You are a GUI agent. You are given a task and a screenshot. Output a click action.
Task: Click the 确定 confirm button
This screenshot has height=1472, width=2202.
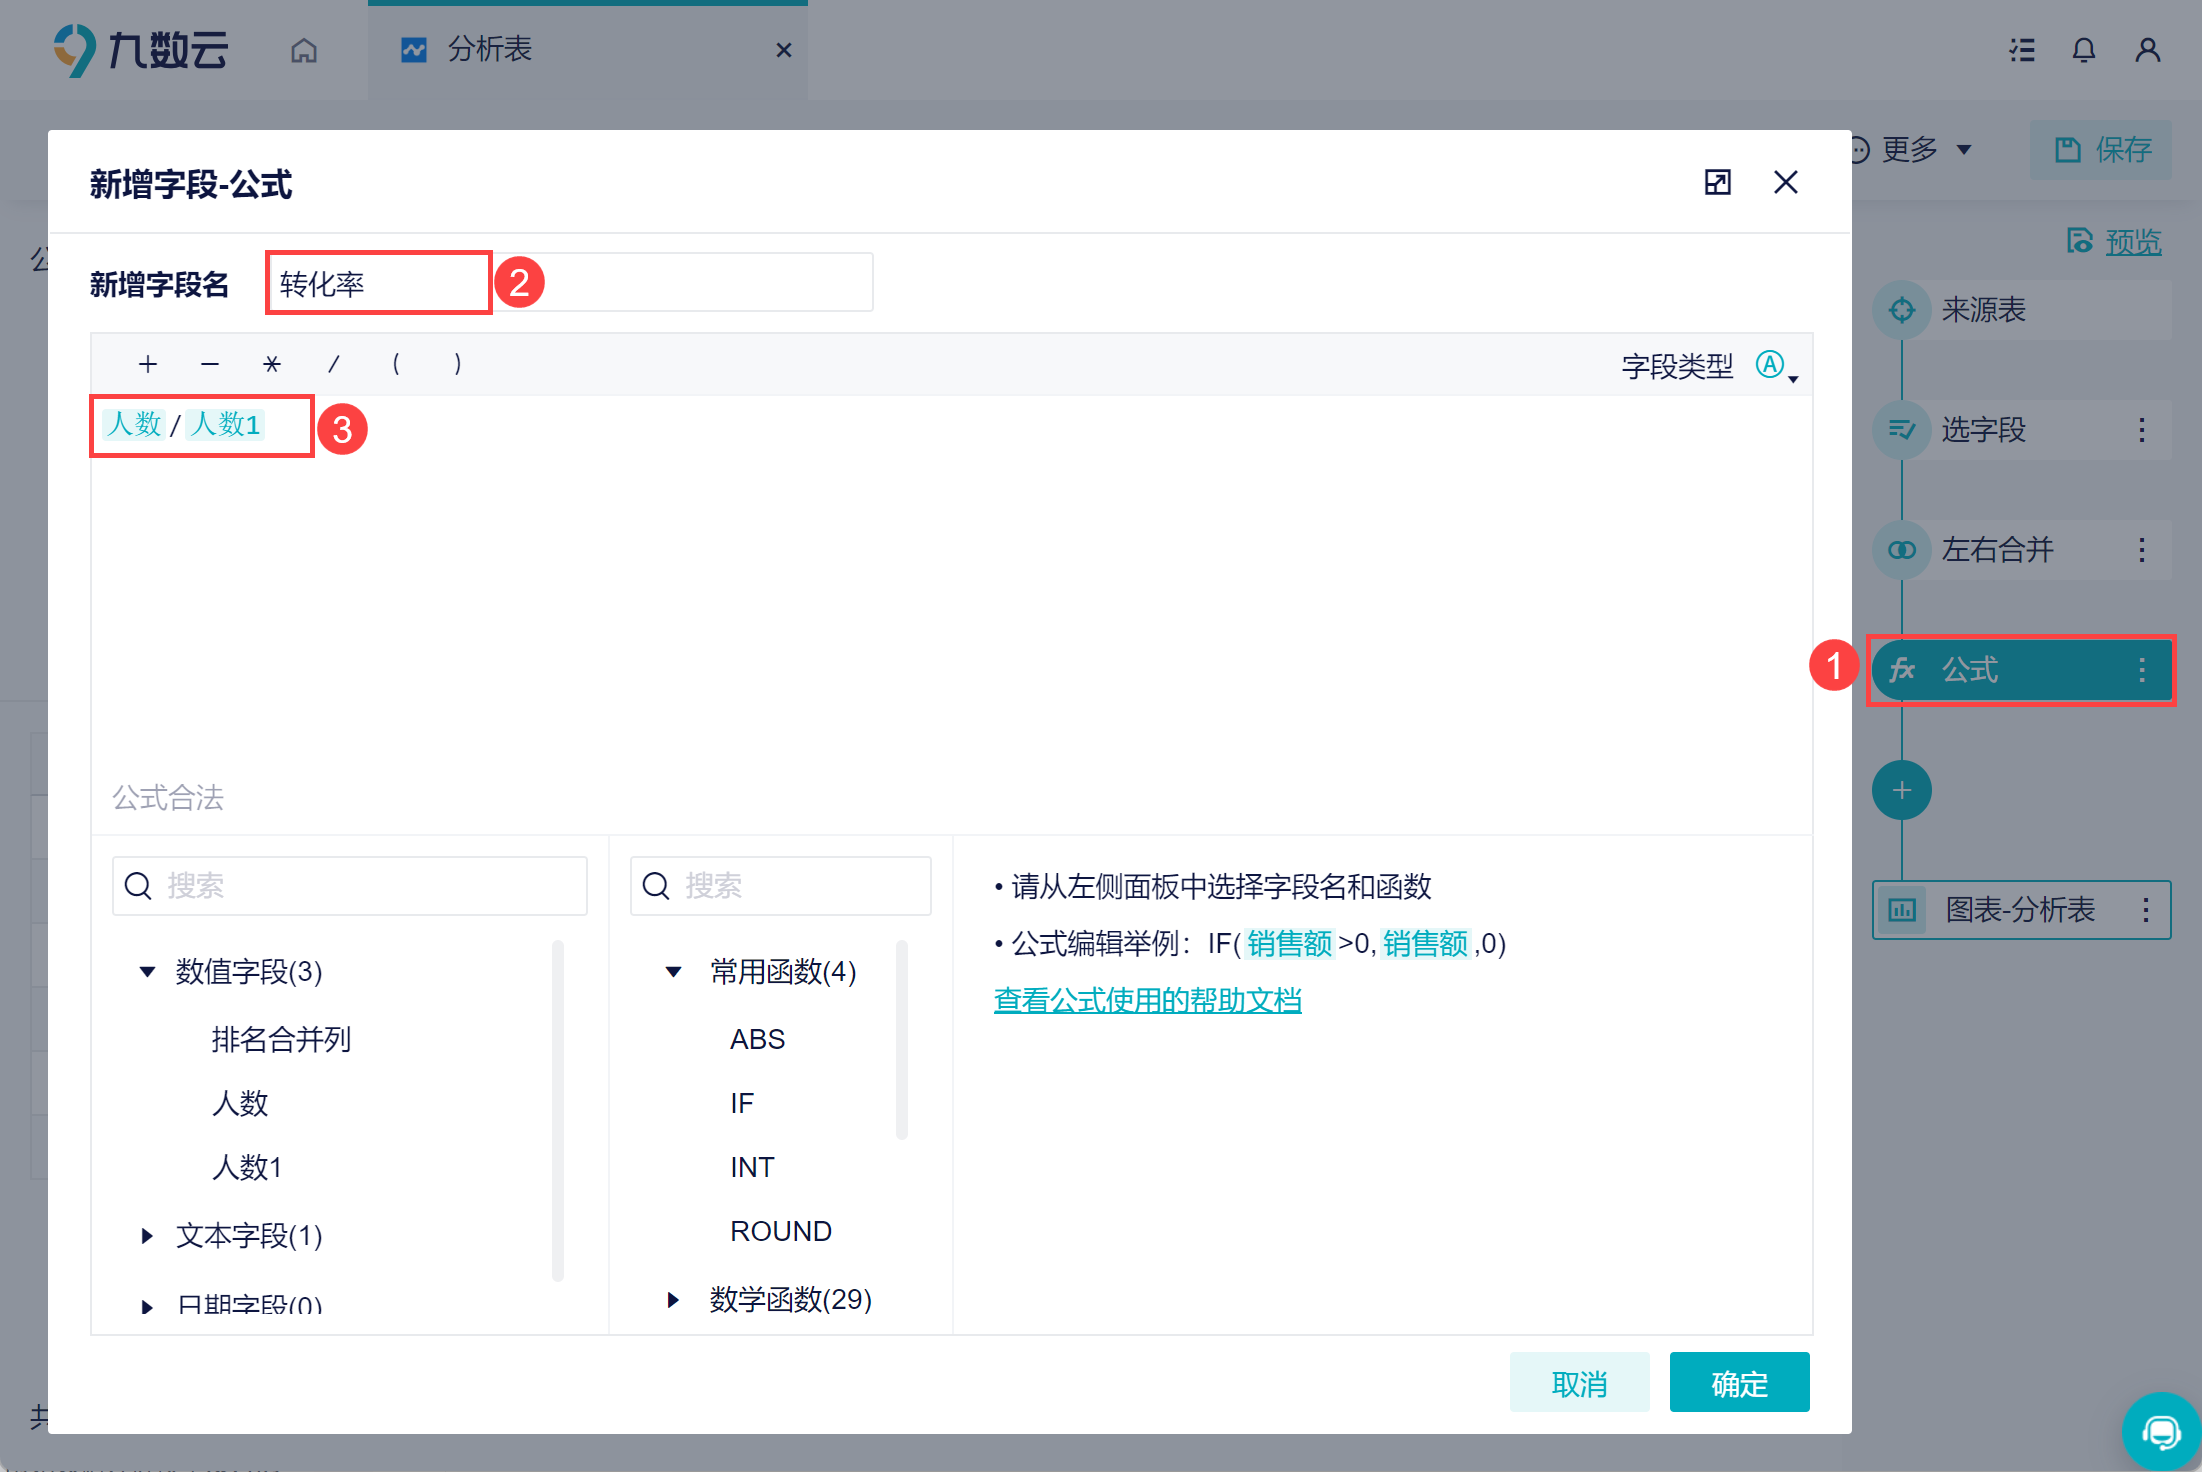[x=1739, y=1383]
